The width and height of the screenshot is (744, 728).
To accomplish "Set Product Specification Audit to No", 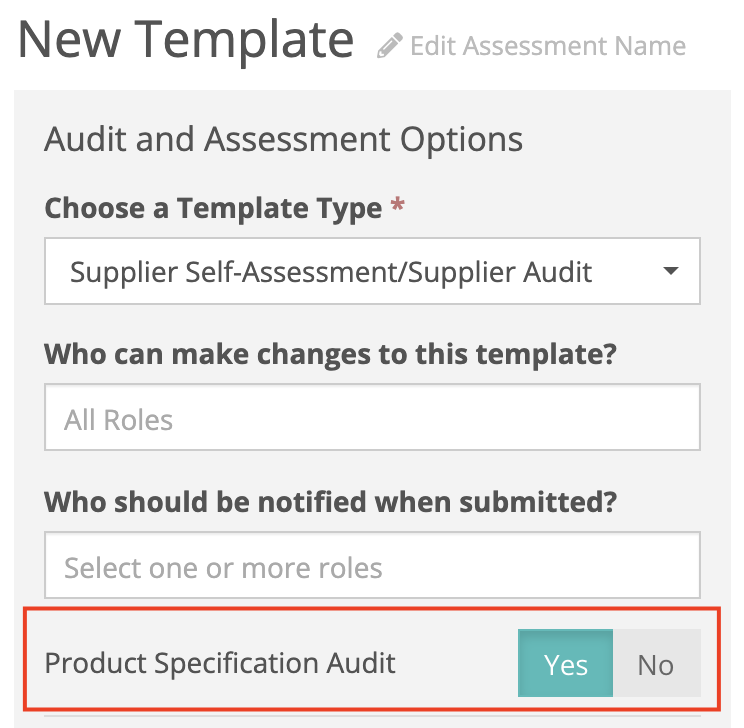I will 655,664.
